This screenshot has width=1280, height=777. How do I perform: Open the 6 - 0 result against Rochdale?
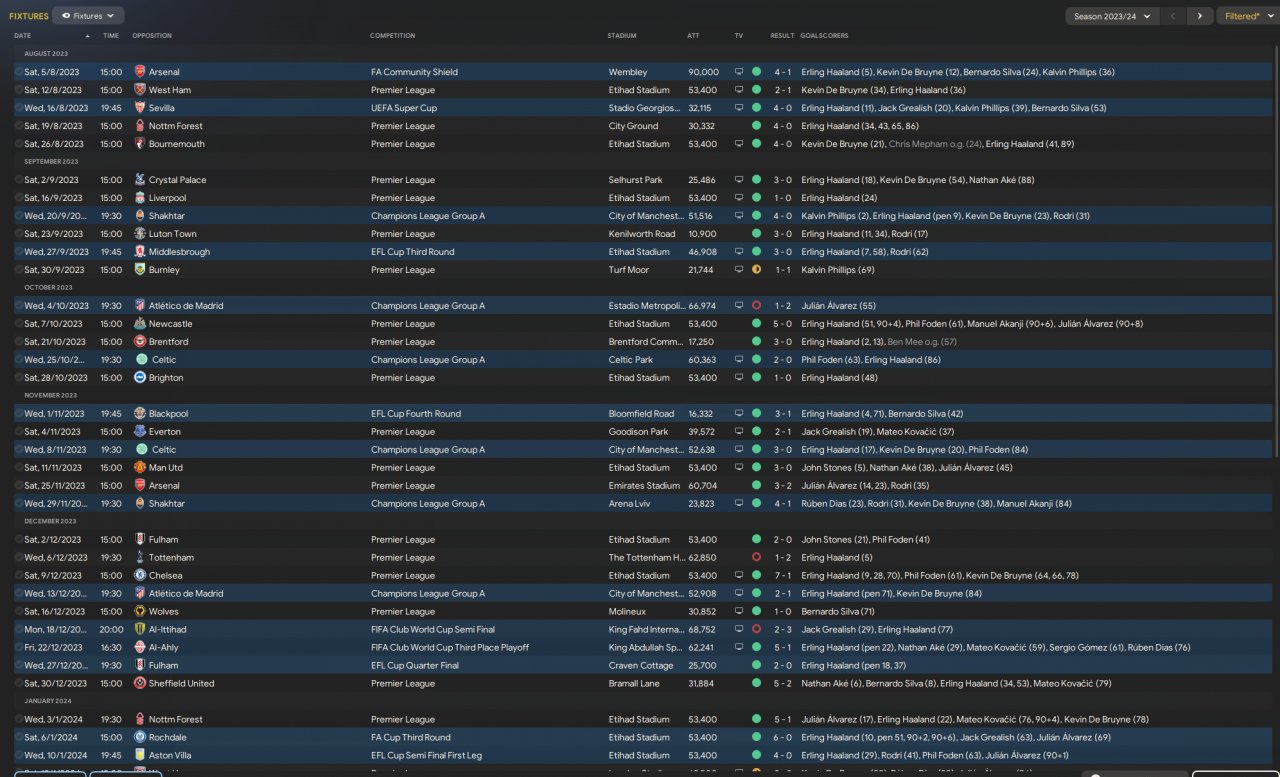(x=782, y=738)
